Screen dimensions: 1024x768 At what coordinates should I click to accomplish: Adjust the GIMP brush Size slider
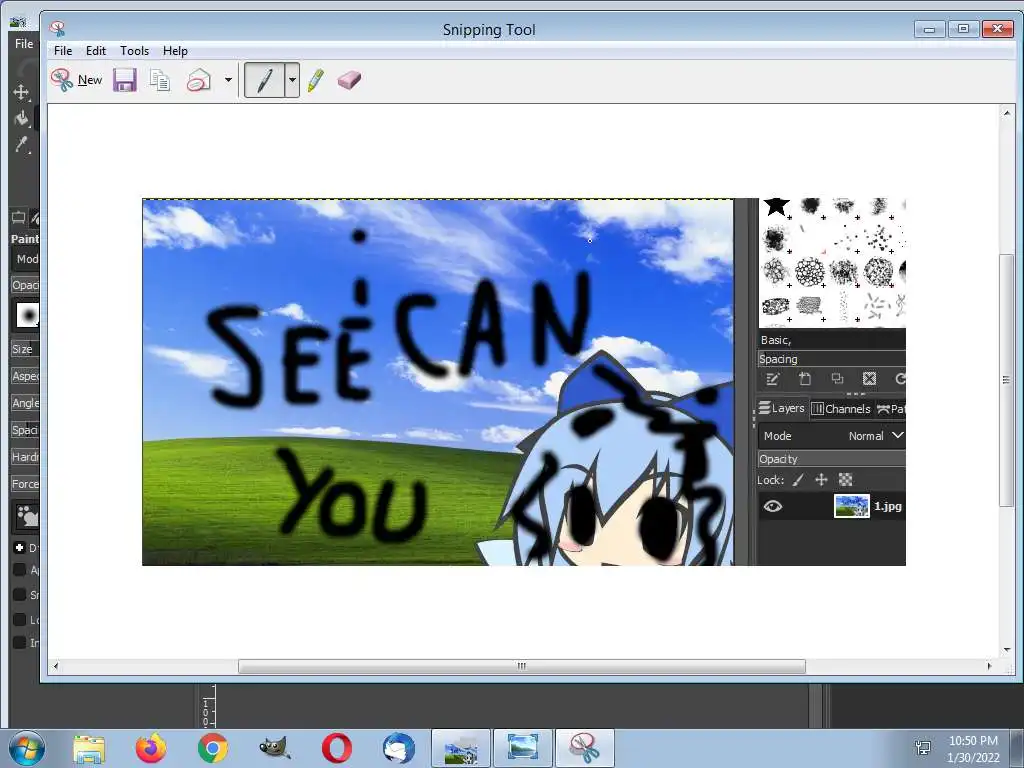pyautogui.click(x=25, y=349)
